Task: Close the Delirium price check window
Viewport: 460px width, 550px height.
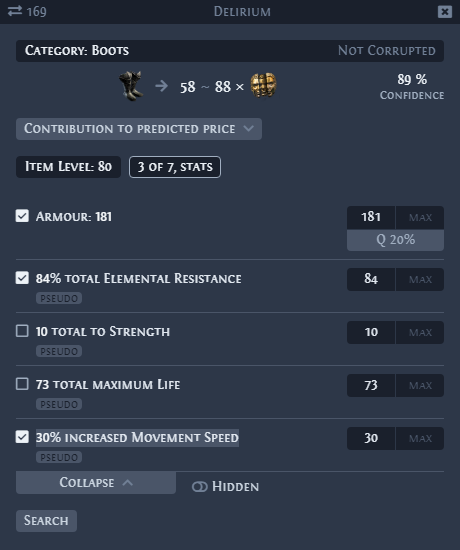Action: [x=445, y=12]
